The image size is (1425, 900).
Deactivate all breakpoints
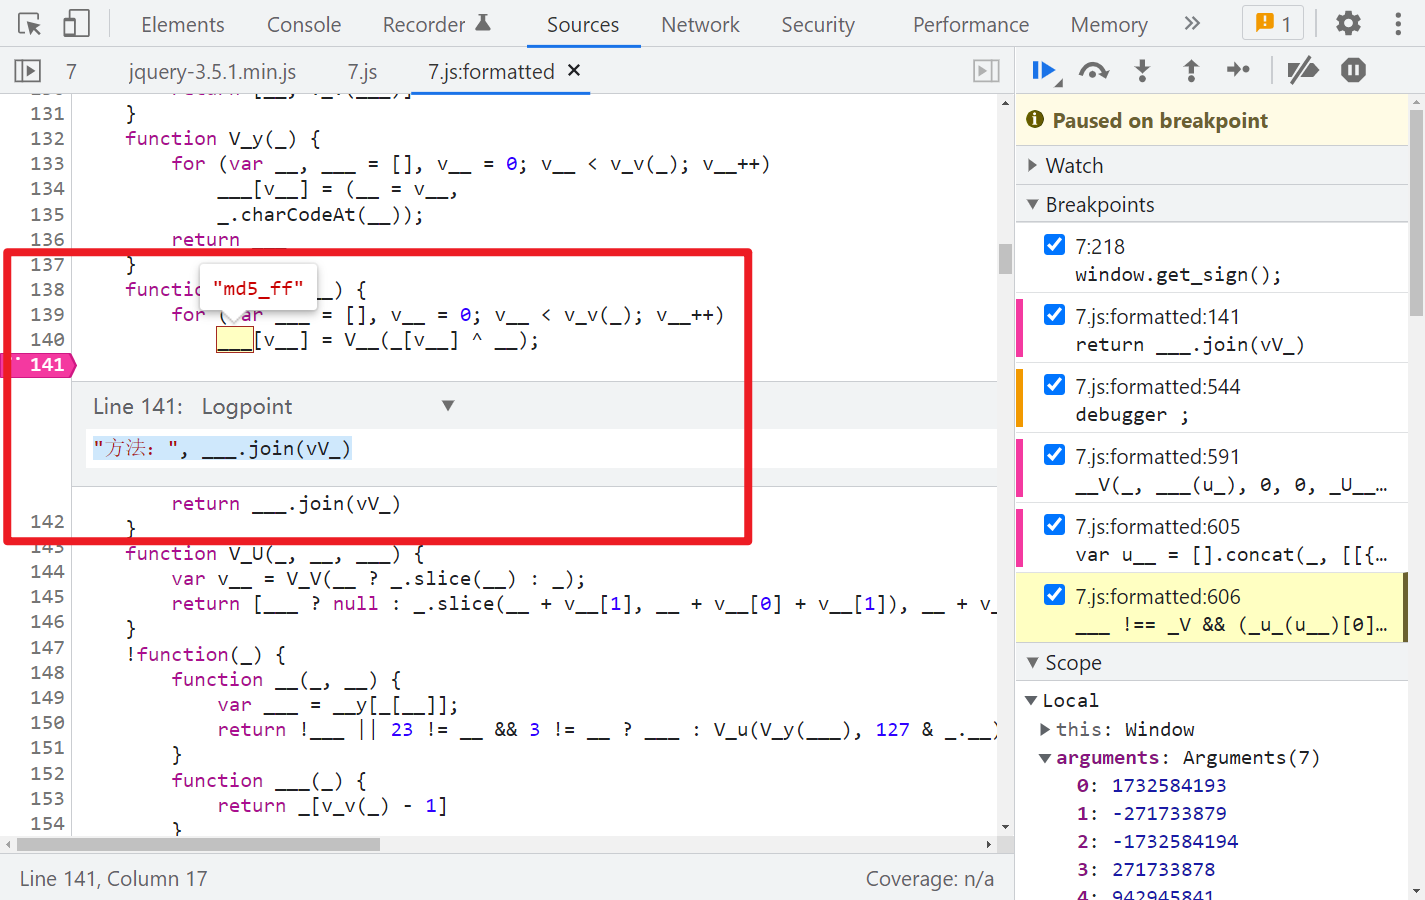click(x=1302, y=71)
